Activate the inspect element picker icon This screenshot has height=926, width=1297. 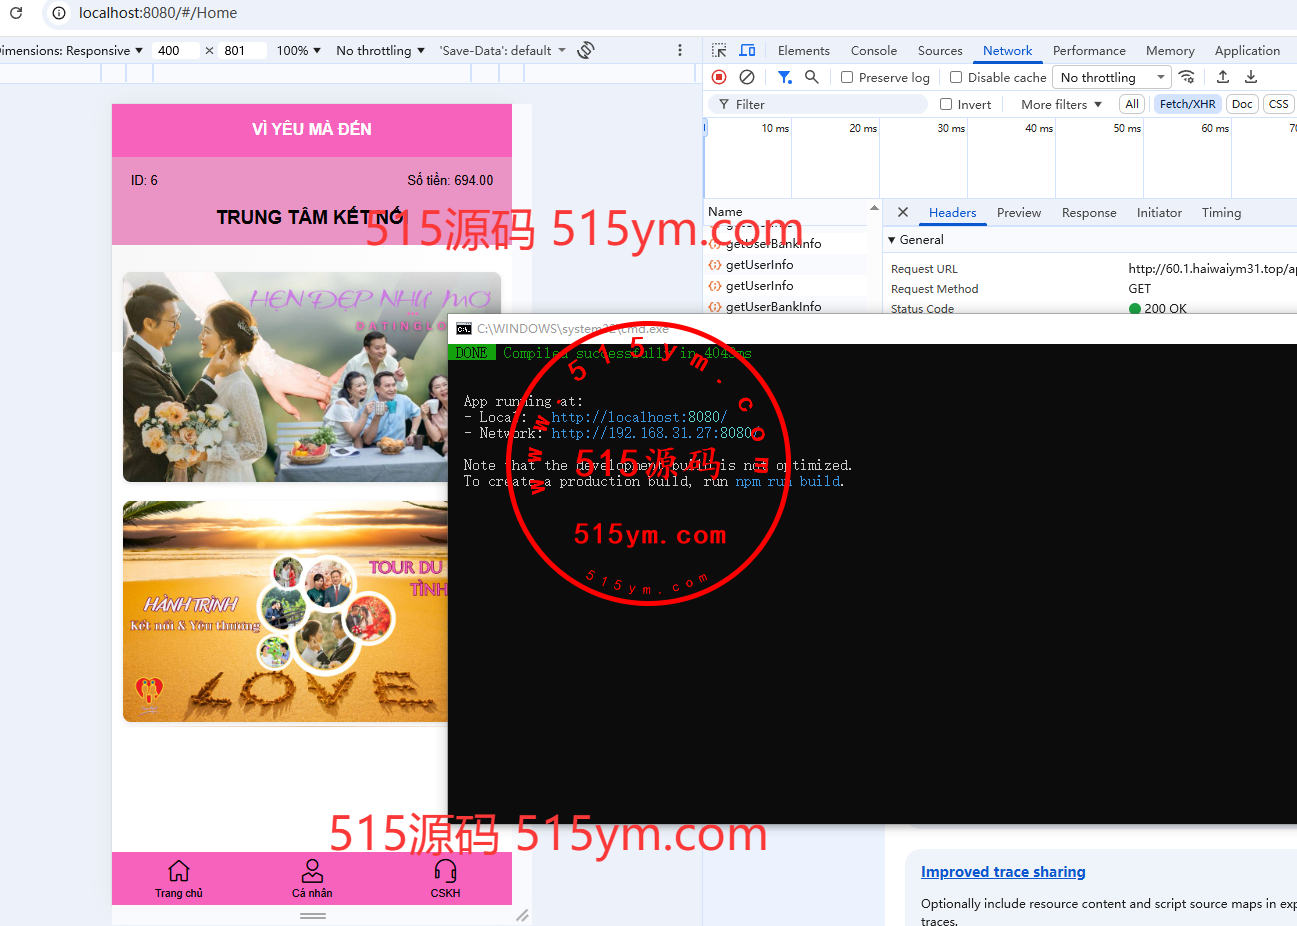(719, 50)
